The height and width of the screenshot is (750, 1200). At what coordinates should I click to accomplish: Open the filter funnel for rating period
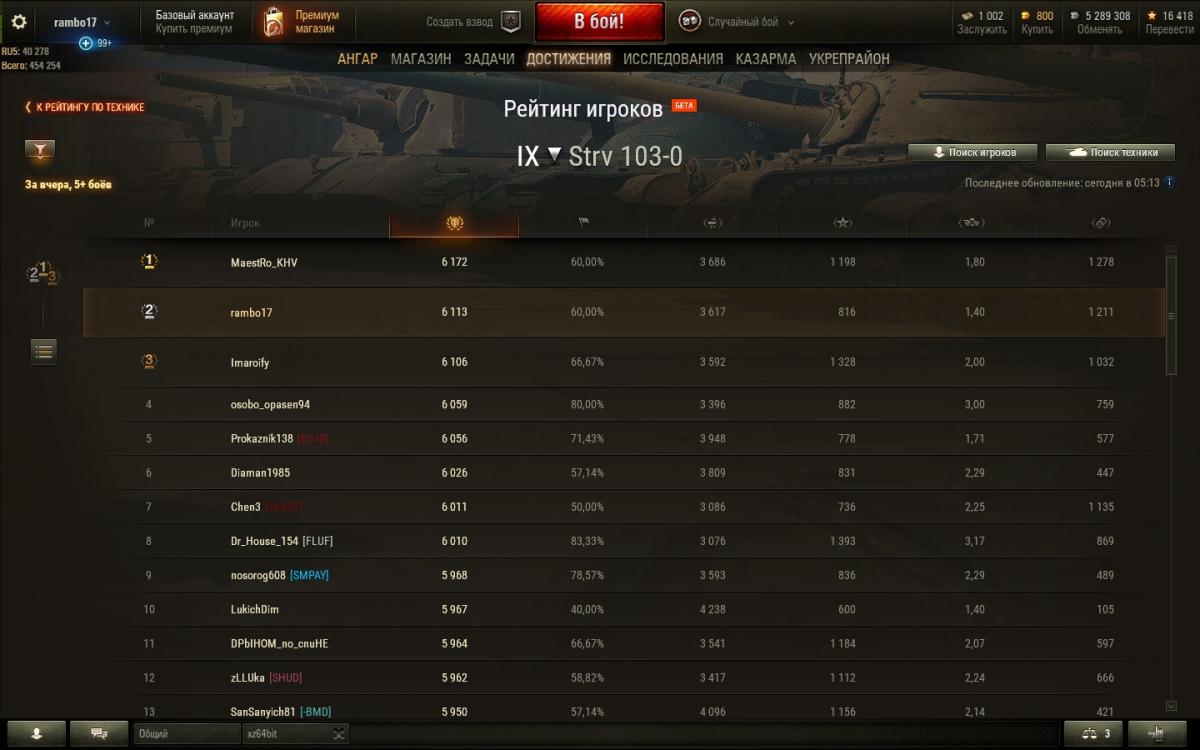[x=40, y=151]
